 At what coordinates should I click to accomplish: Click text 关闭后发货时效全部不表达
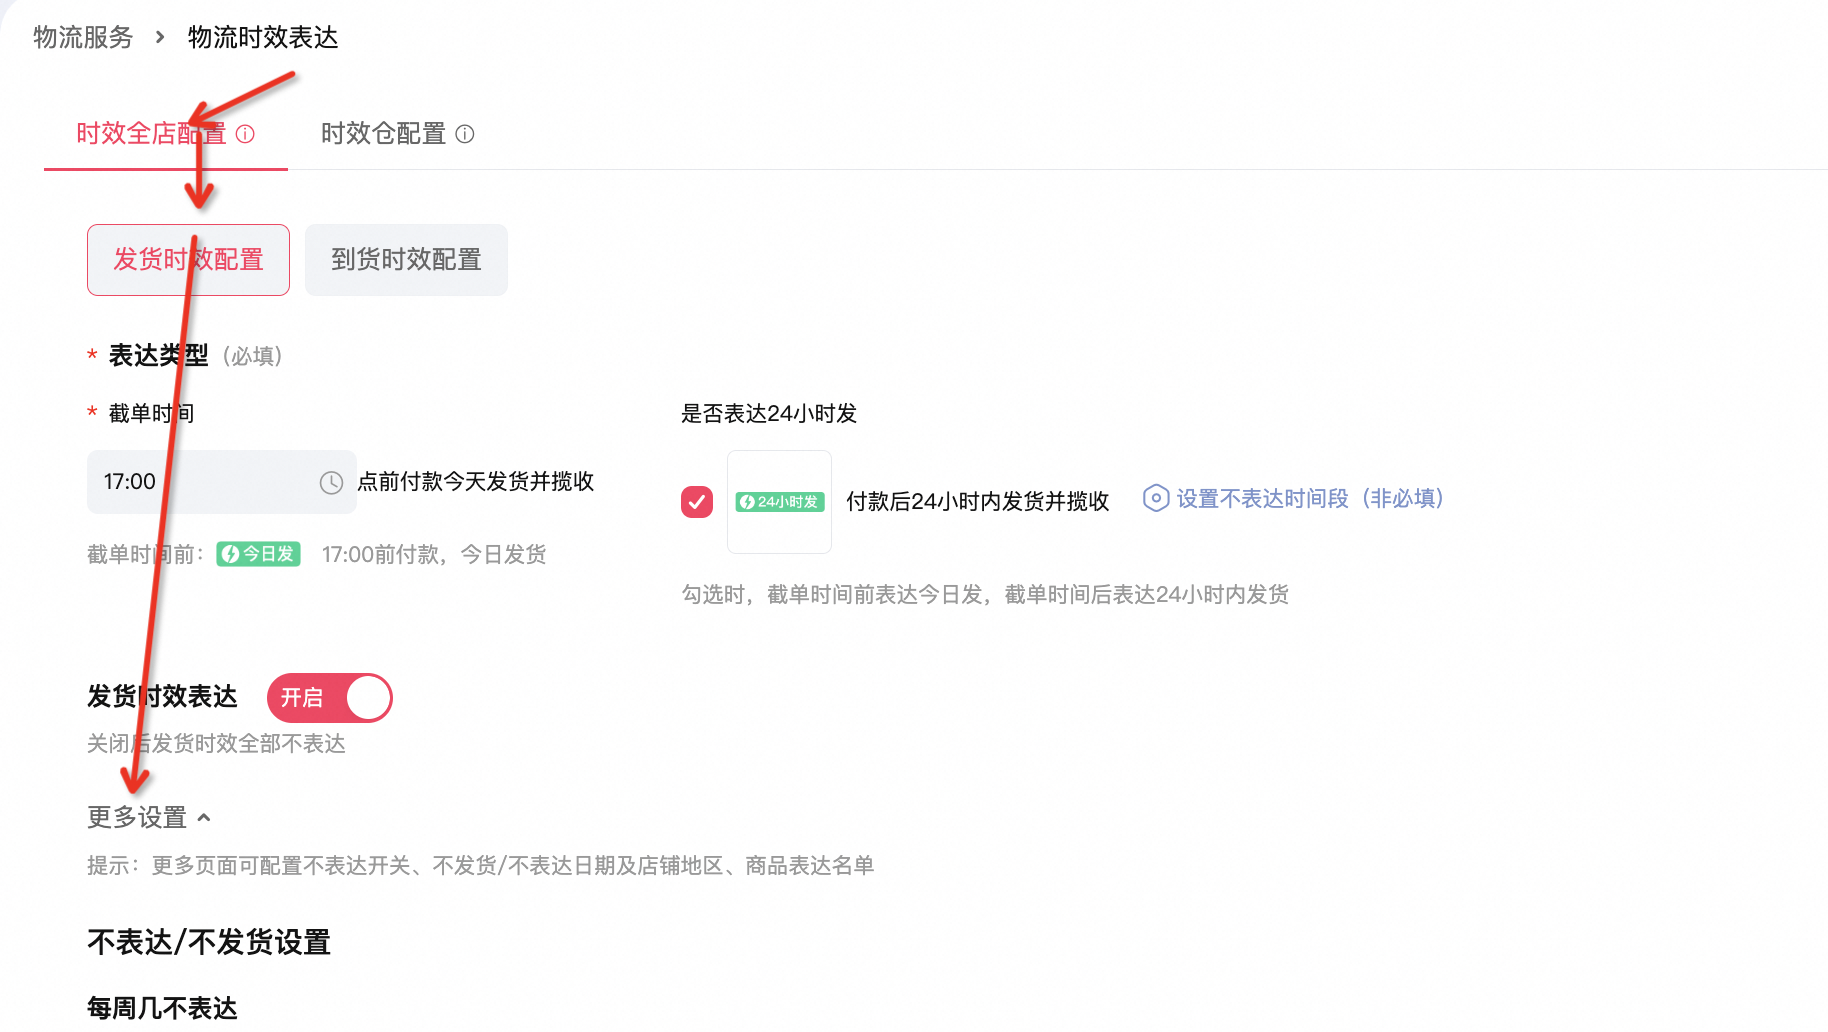click(x=216, y=744)
